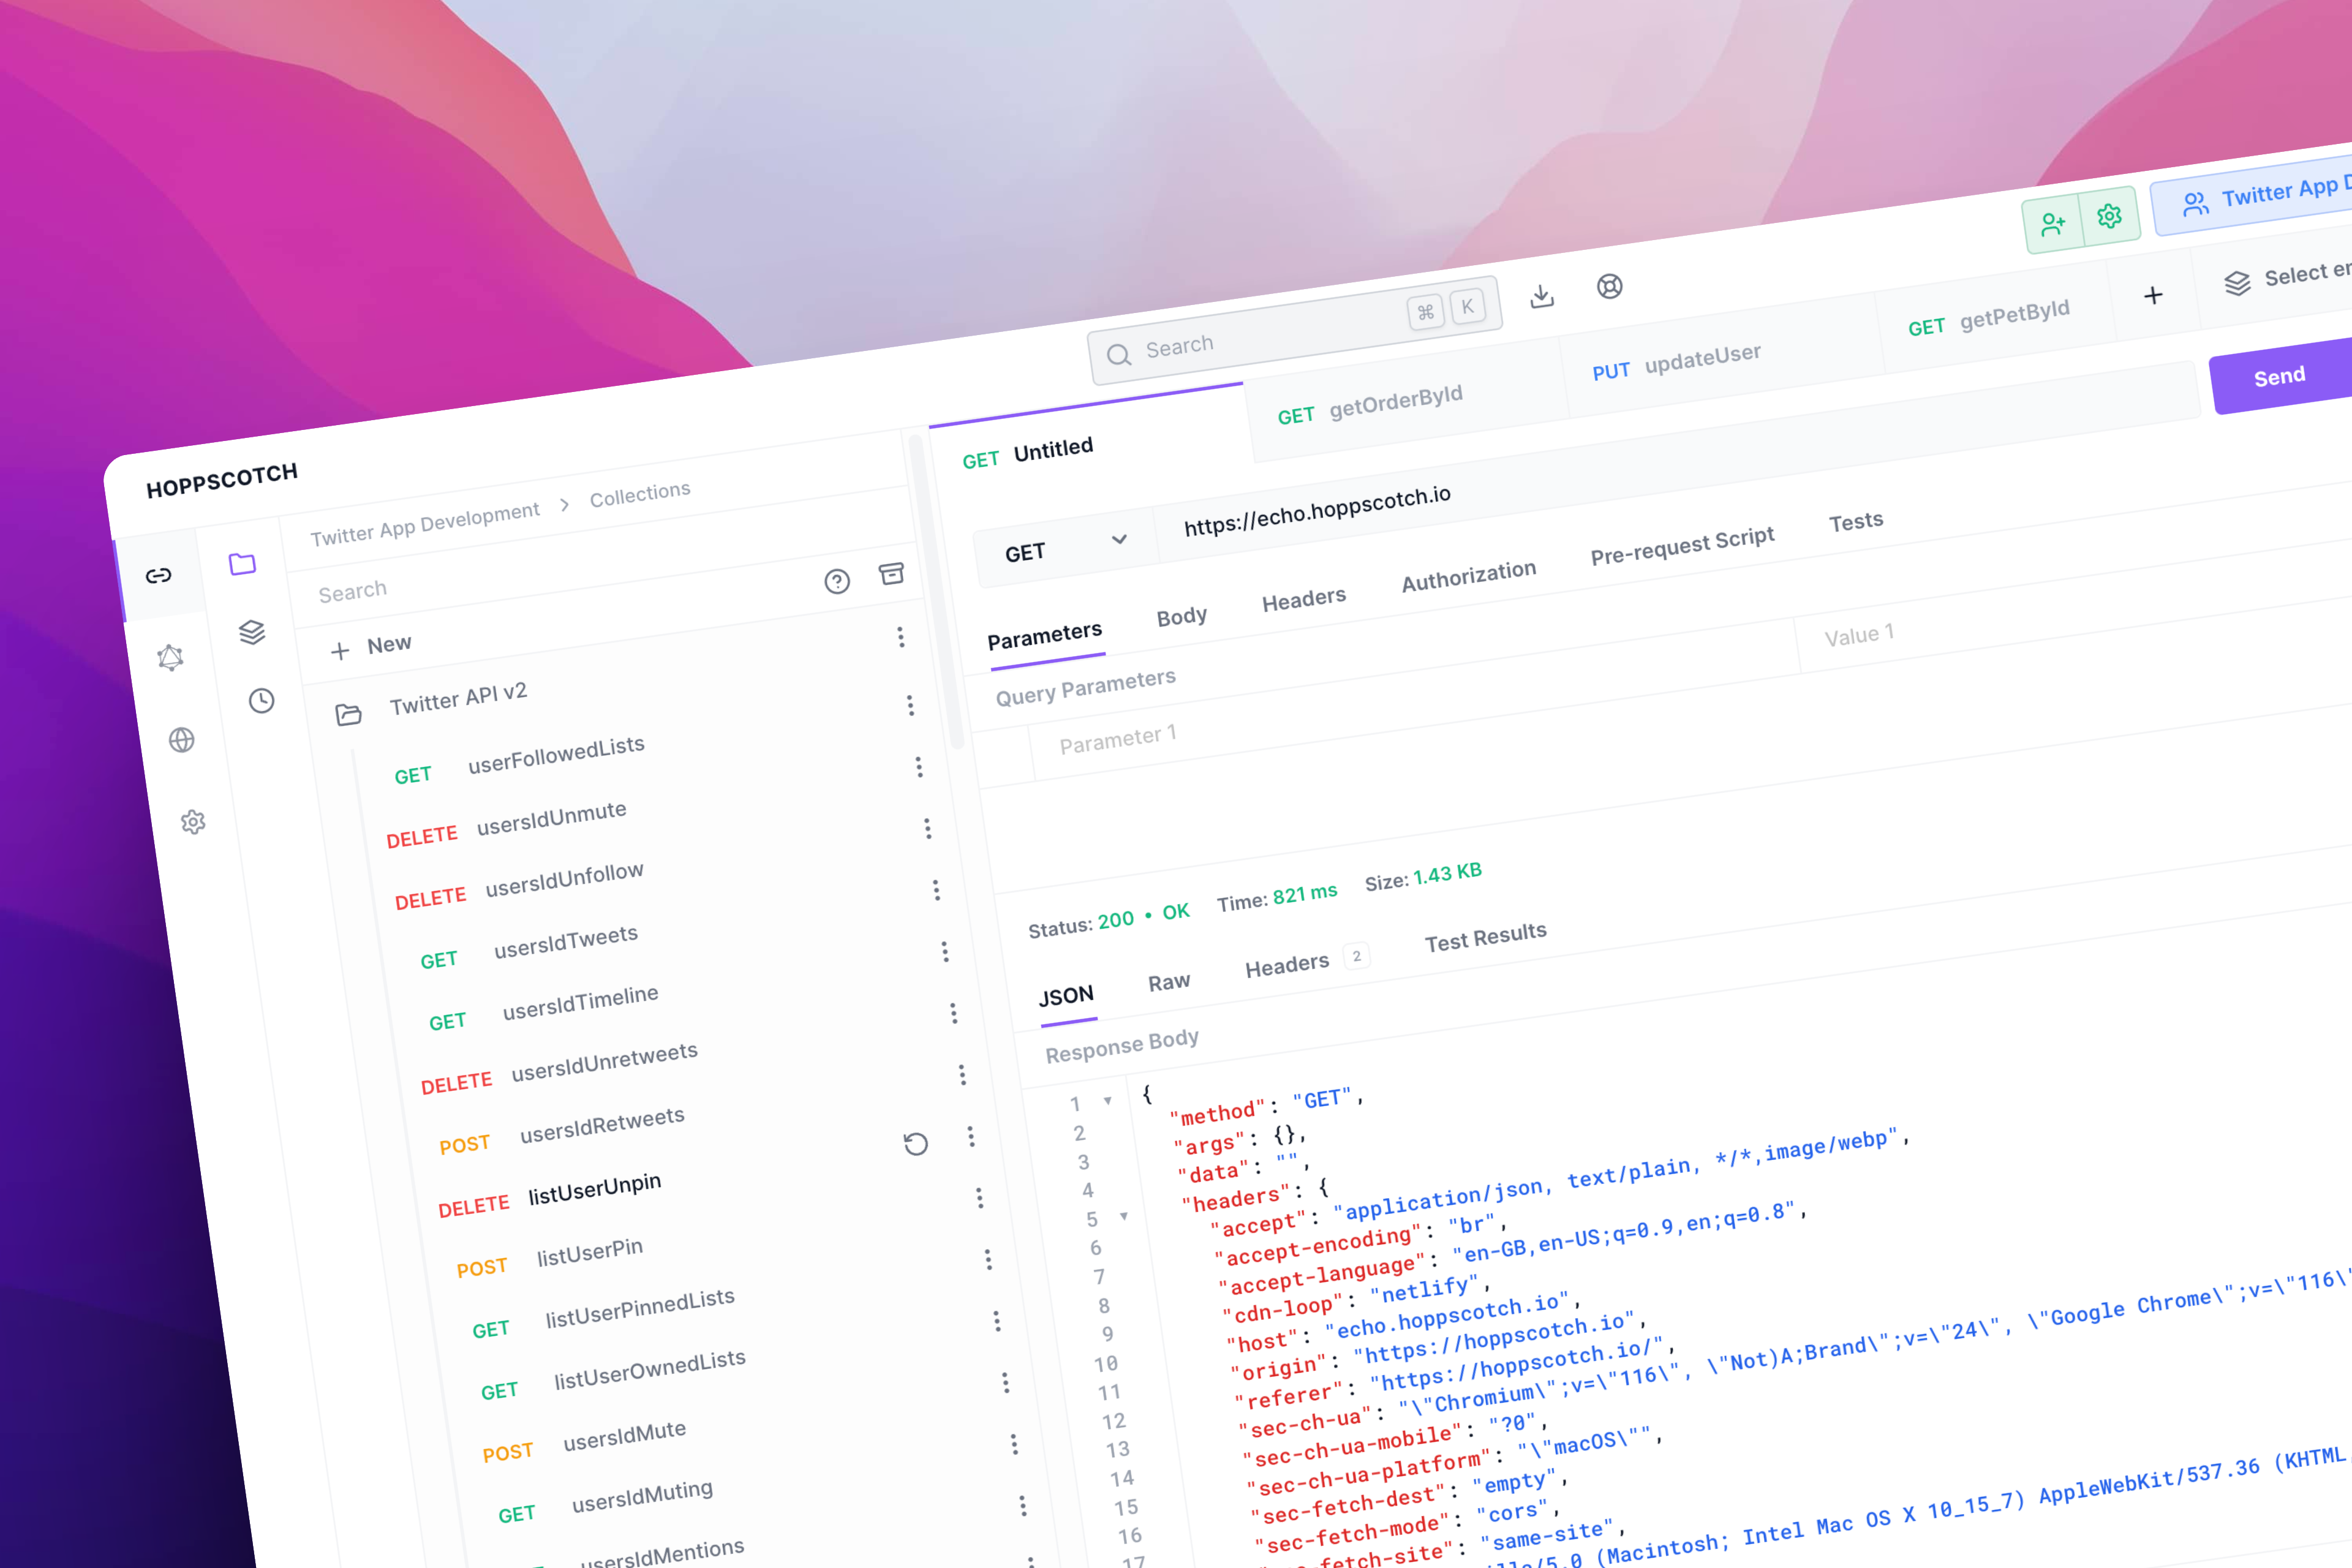
Task: Click New to create a collection
Action: [371, 646]
